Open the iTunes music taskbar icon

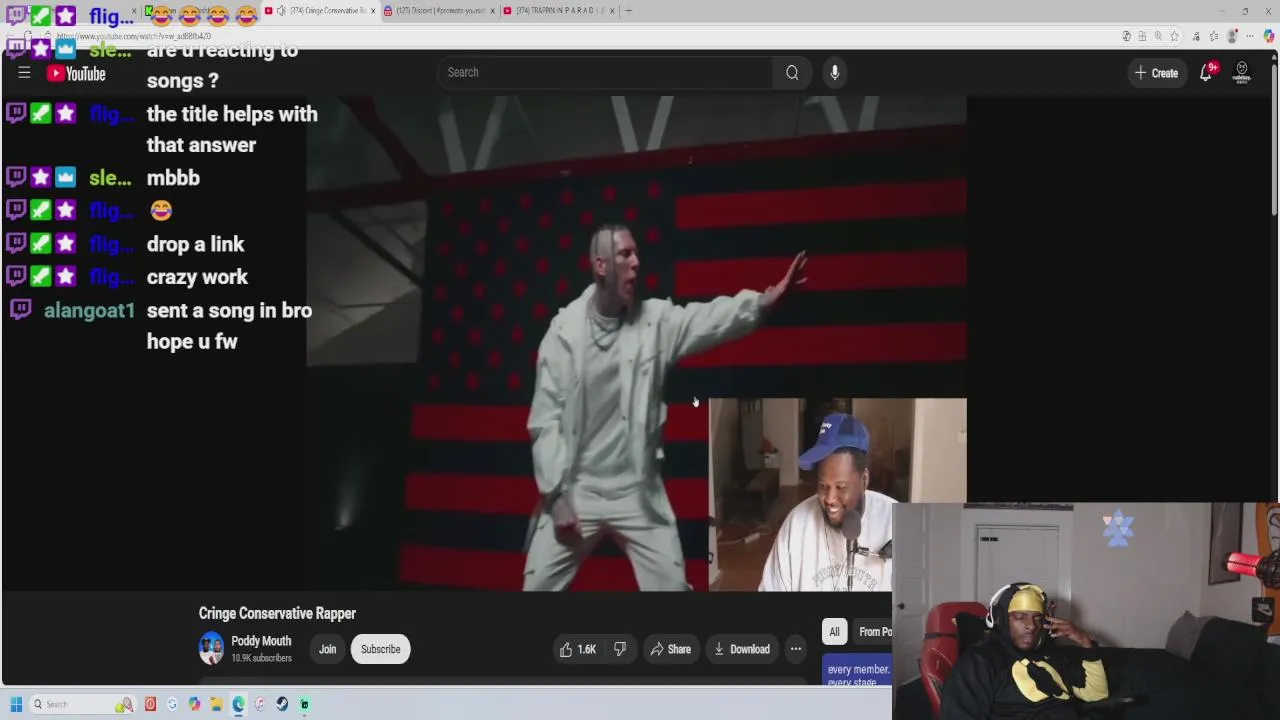(x=260, y=704)
